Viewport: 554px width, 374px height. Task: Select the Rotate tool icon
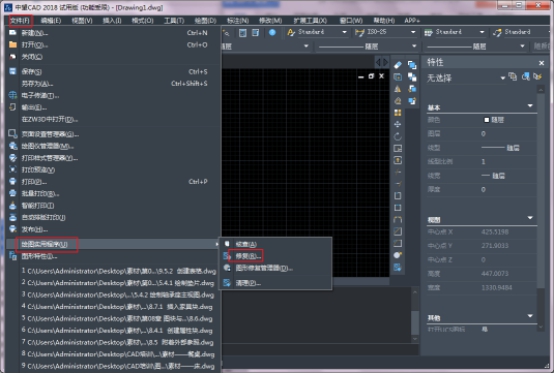tap(398, 136)
